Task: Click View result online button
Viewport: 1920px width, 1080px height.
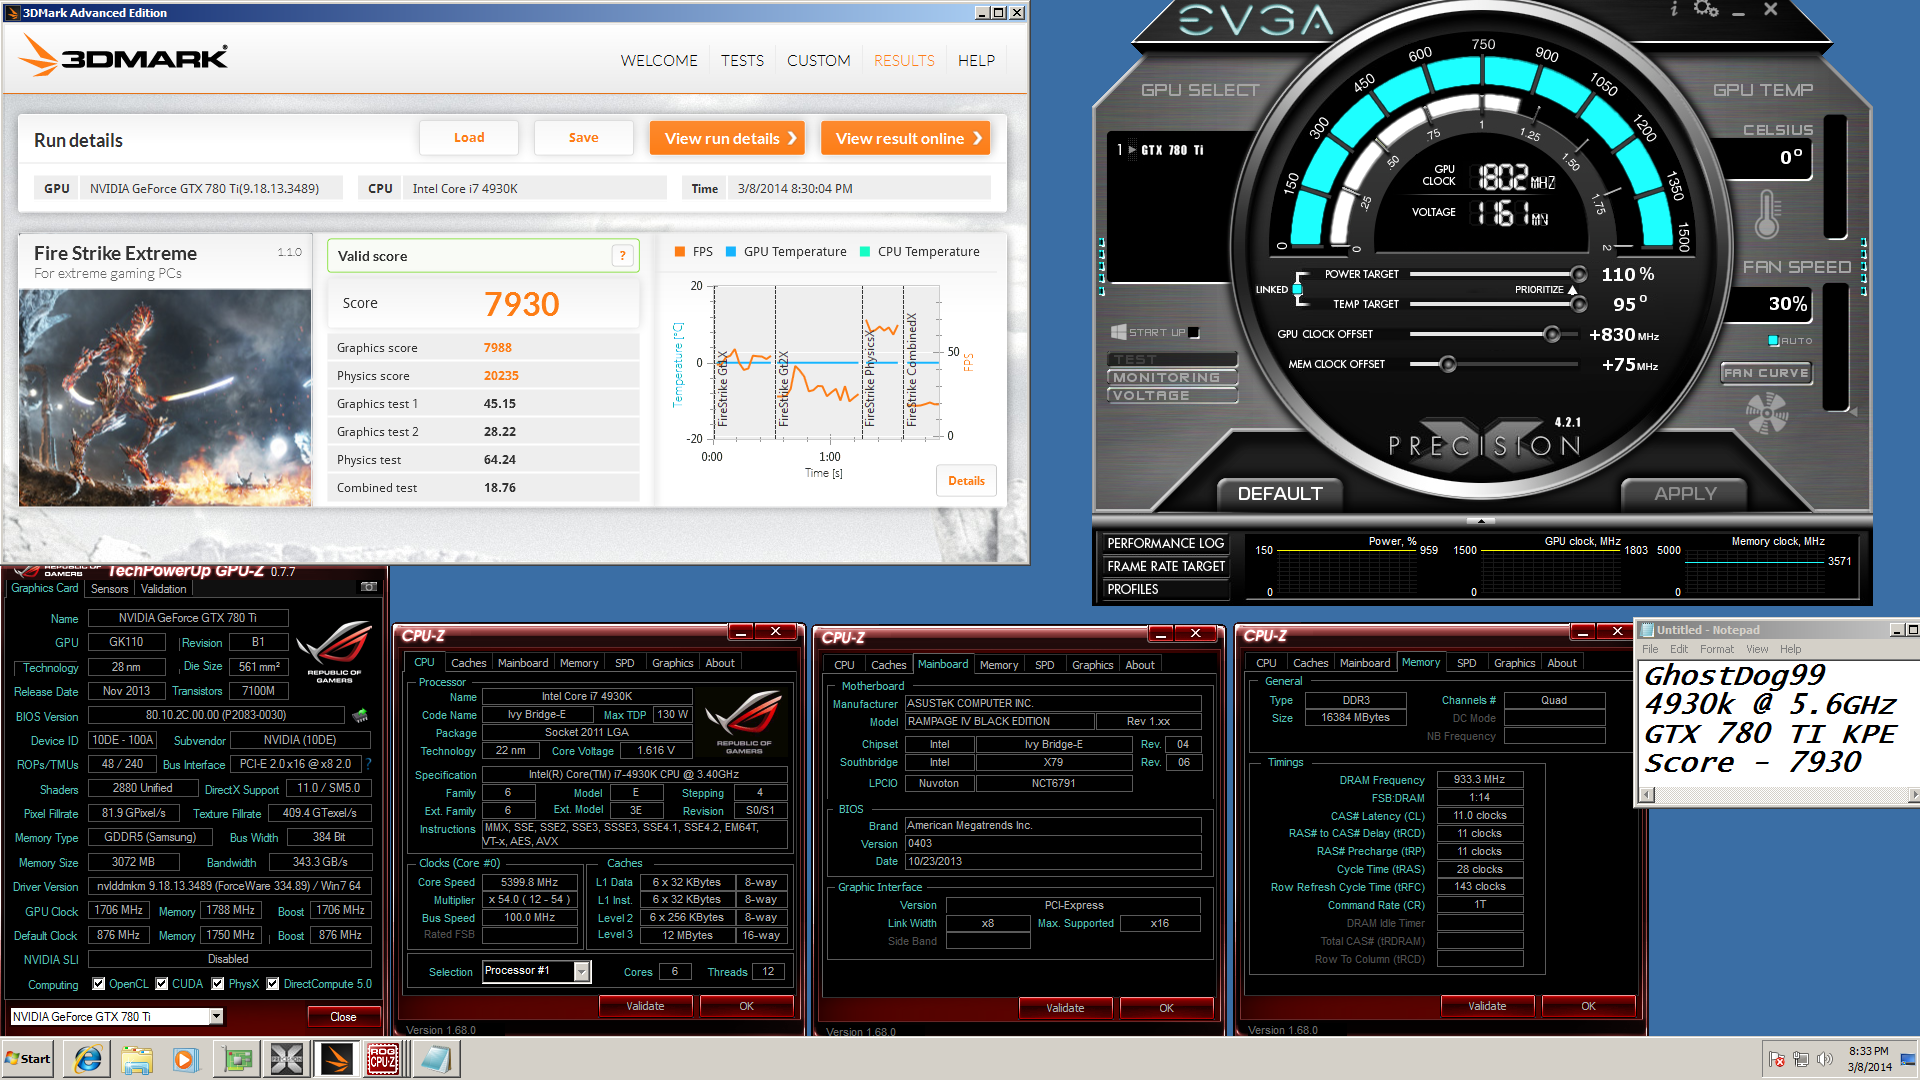Action: [x=905, y=138]
